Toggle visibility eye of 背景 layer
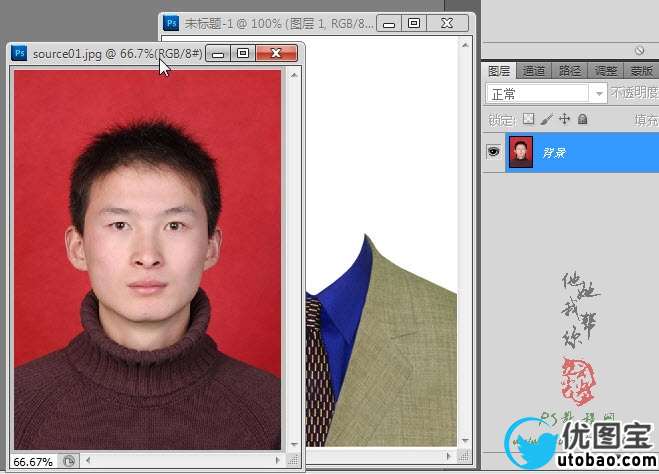This screenshot has width=659, height=474. click(x=493, y=152)
